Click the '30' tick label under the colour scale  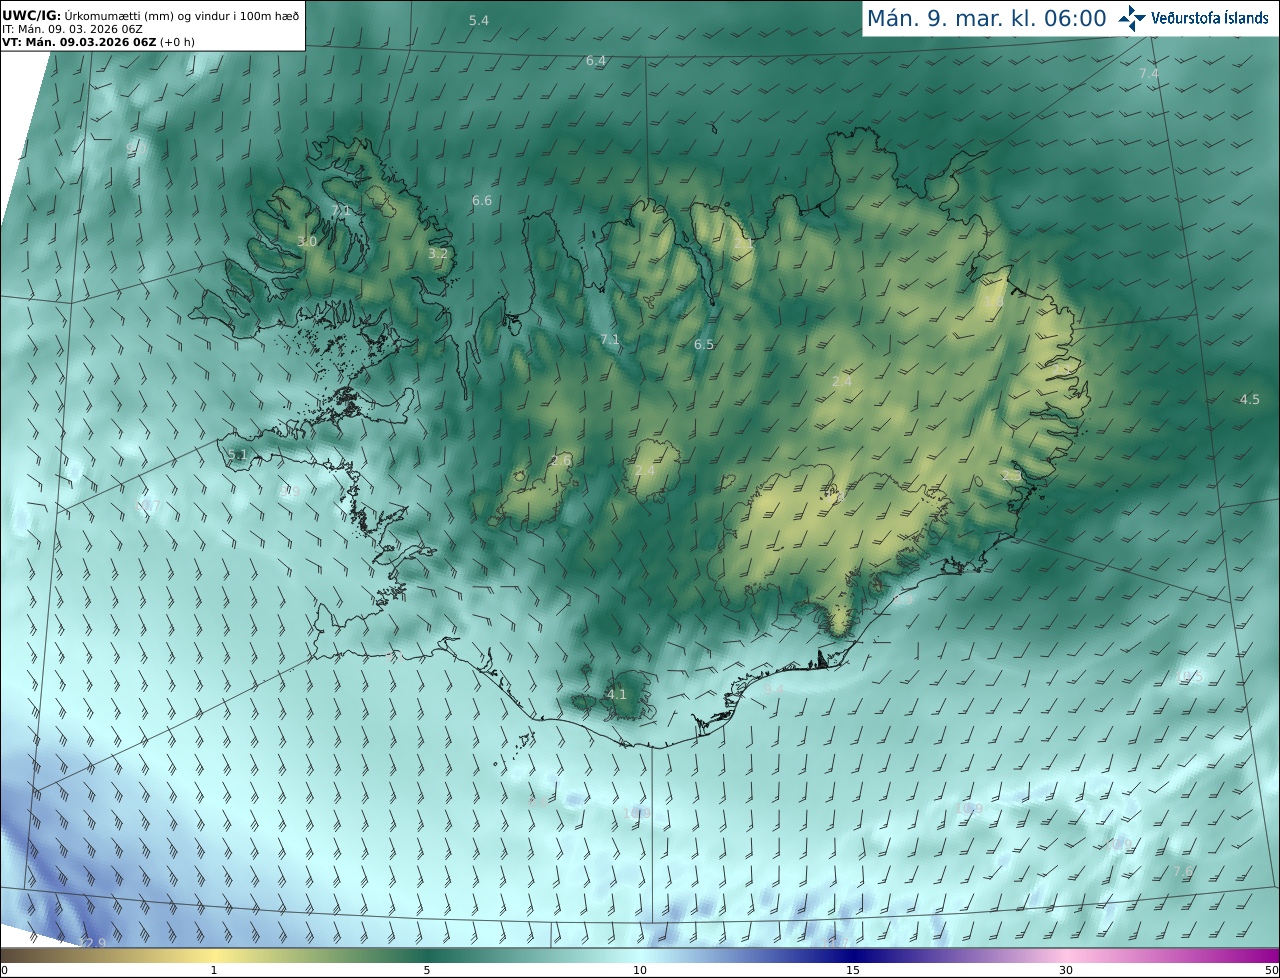pyautogui.click(x=1066, y=971)
